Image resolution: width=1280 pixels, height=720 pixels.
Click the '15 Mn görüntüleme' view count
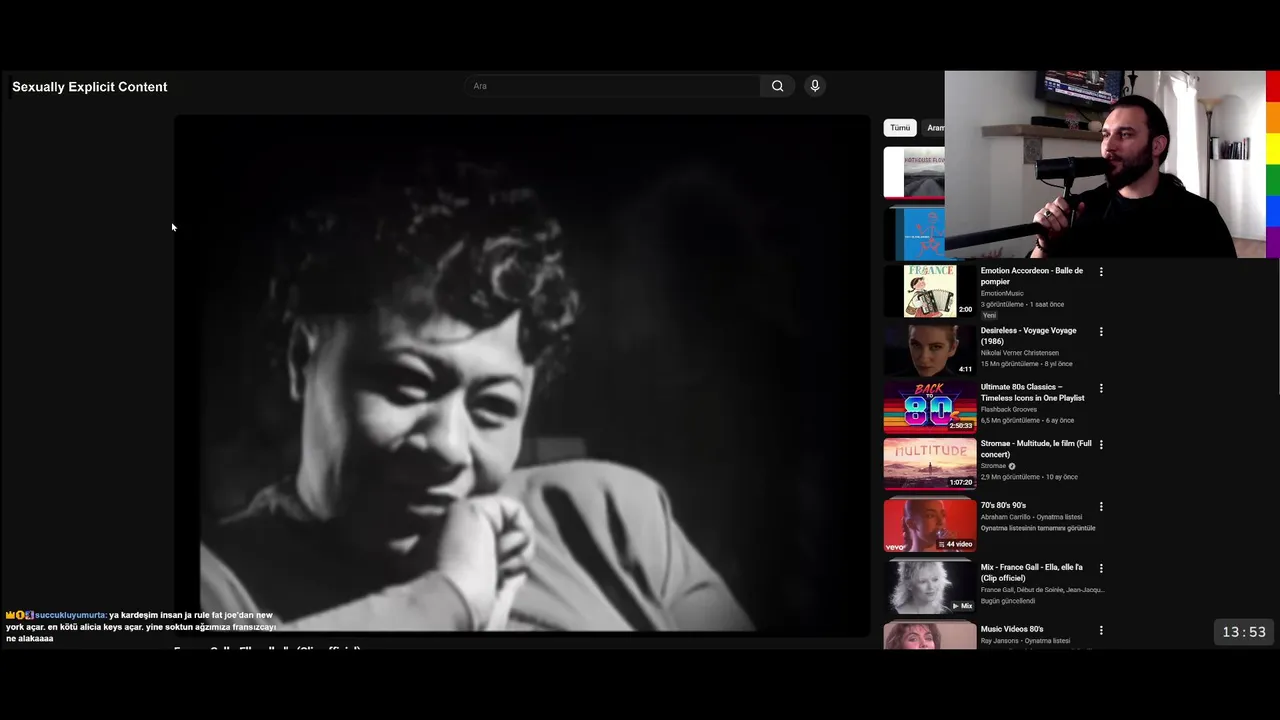(x=1010, y=364)
